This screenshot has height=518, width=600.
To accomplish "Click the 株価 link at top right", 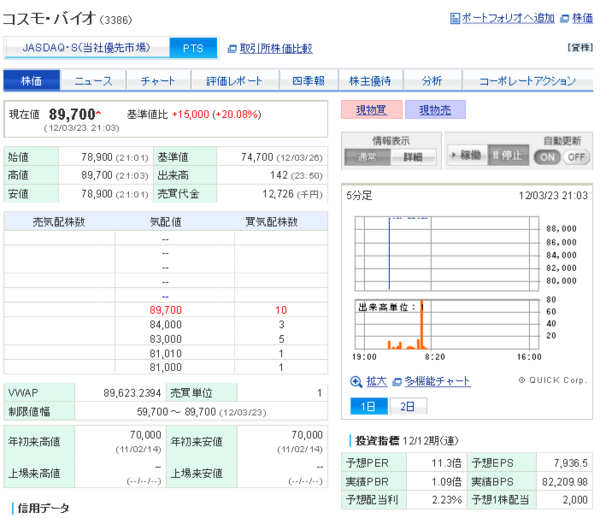I will coord(582,18).
